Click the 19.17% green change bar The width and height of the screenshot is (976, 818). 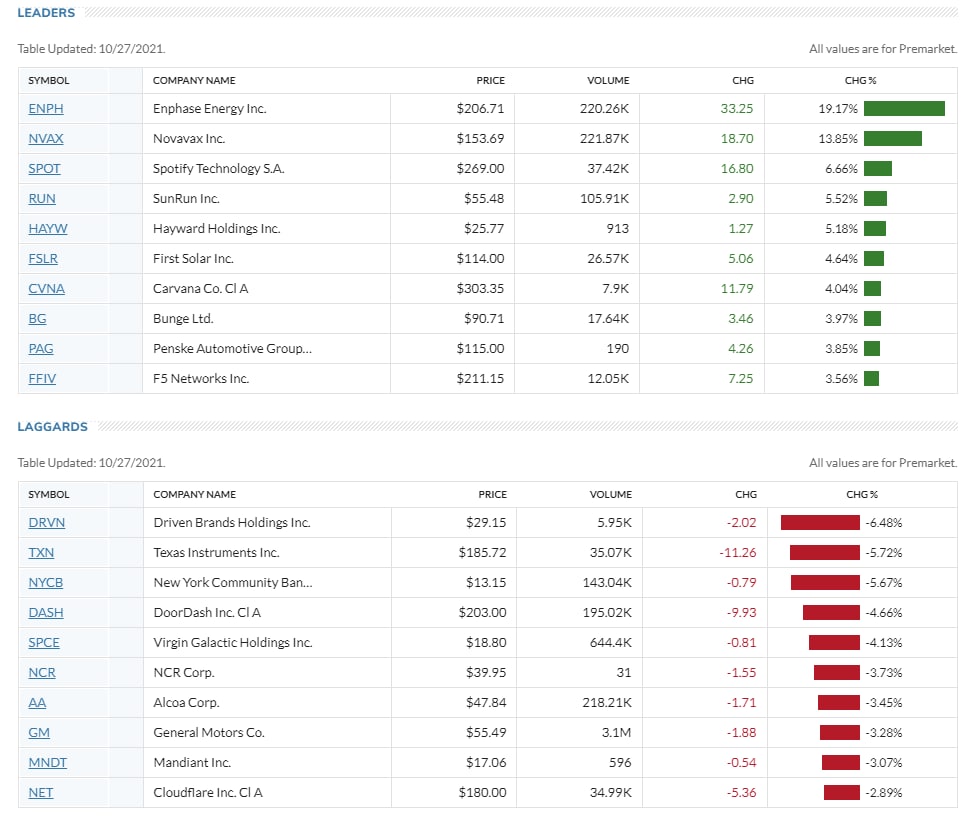click(x=904, y=108)
